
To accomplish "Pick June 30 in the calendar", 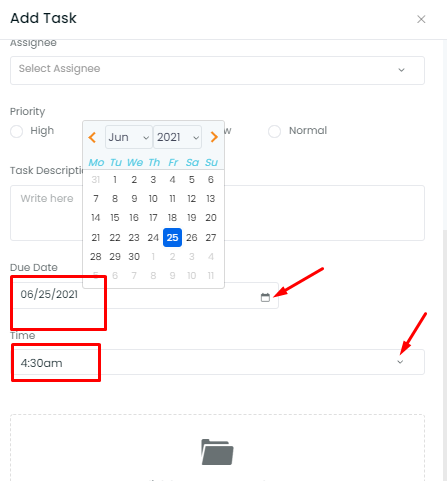I will coord(134,257).
